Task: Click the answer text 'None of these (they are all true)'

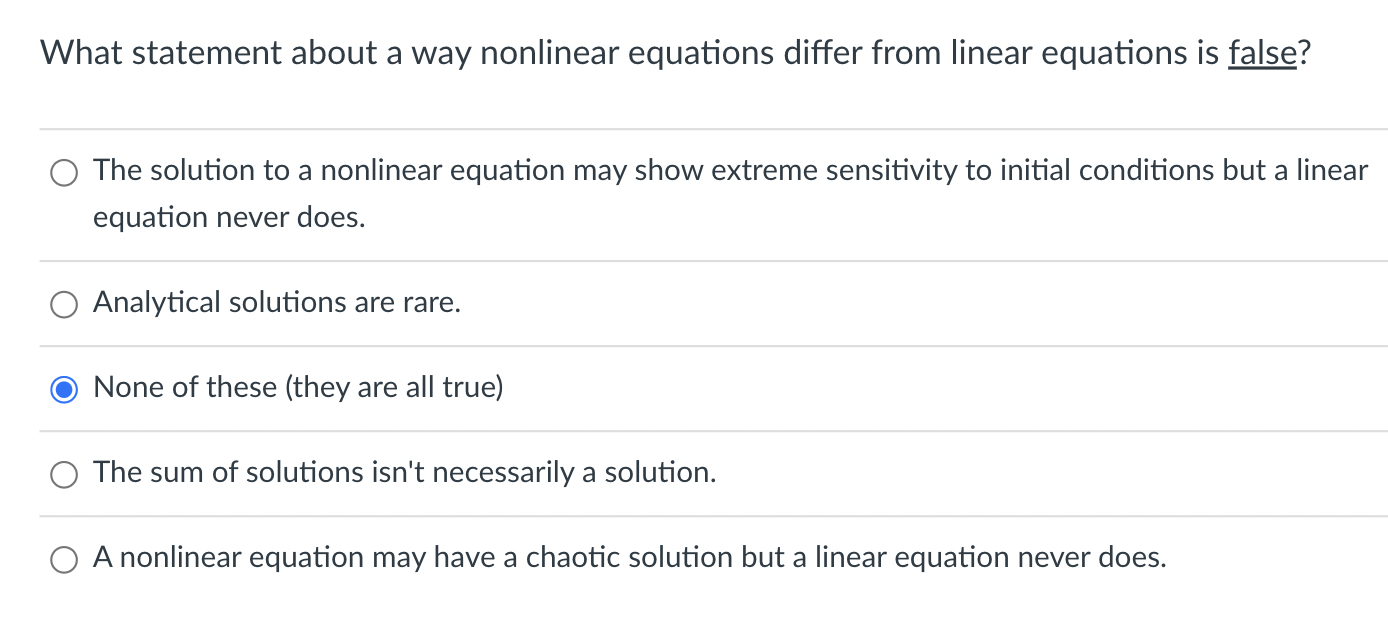Action: pos(297,388)
